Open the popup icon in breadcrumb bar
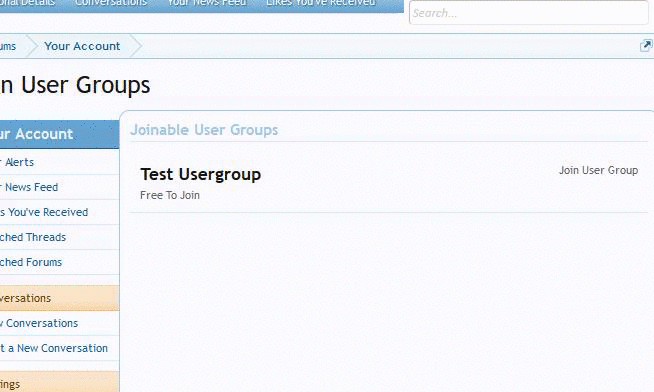 click(646, 45)
